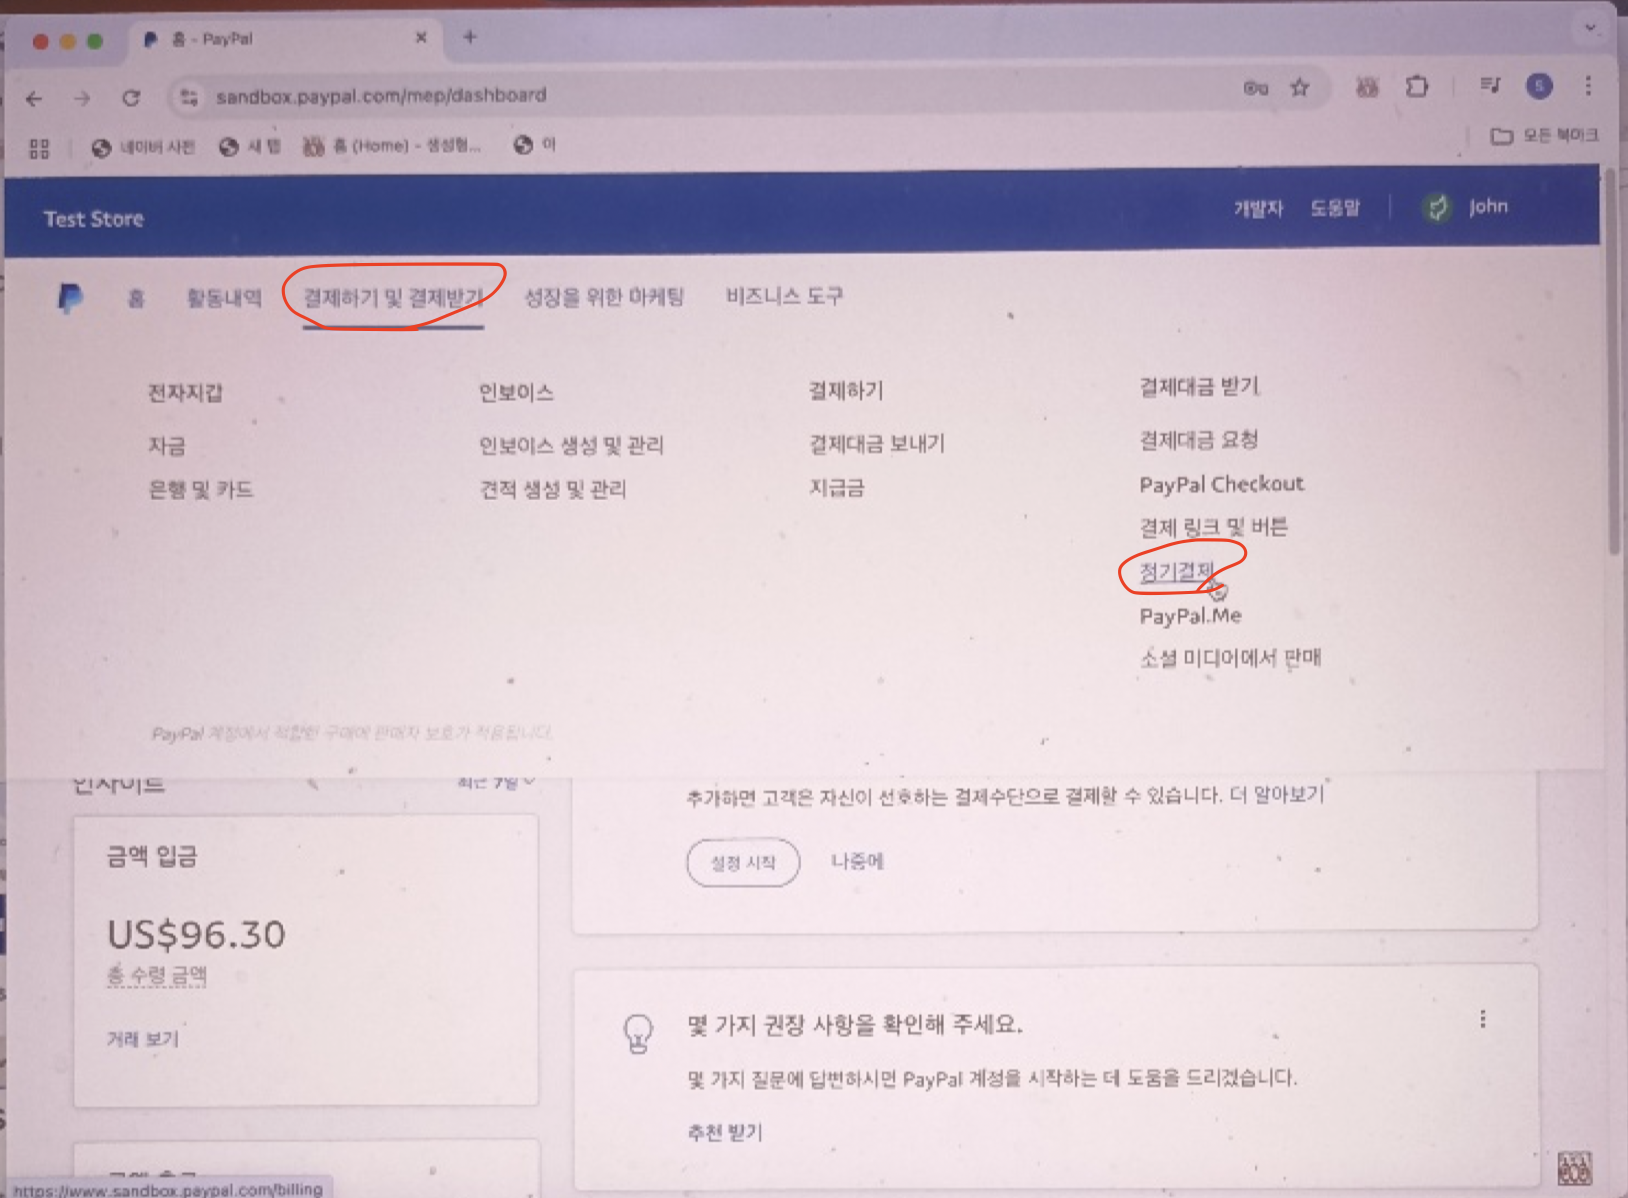Close the PayPal tab
This screenshot has height=1198, width=1628.
pyautogui.click(x=421, y=38)
